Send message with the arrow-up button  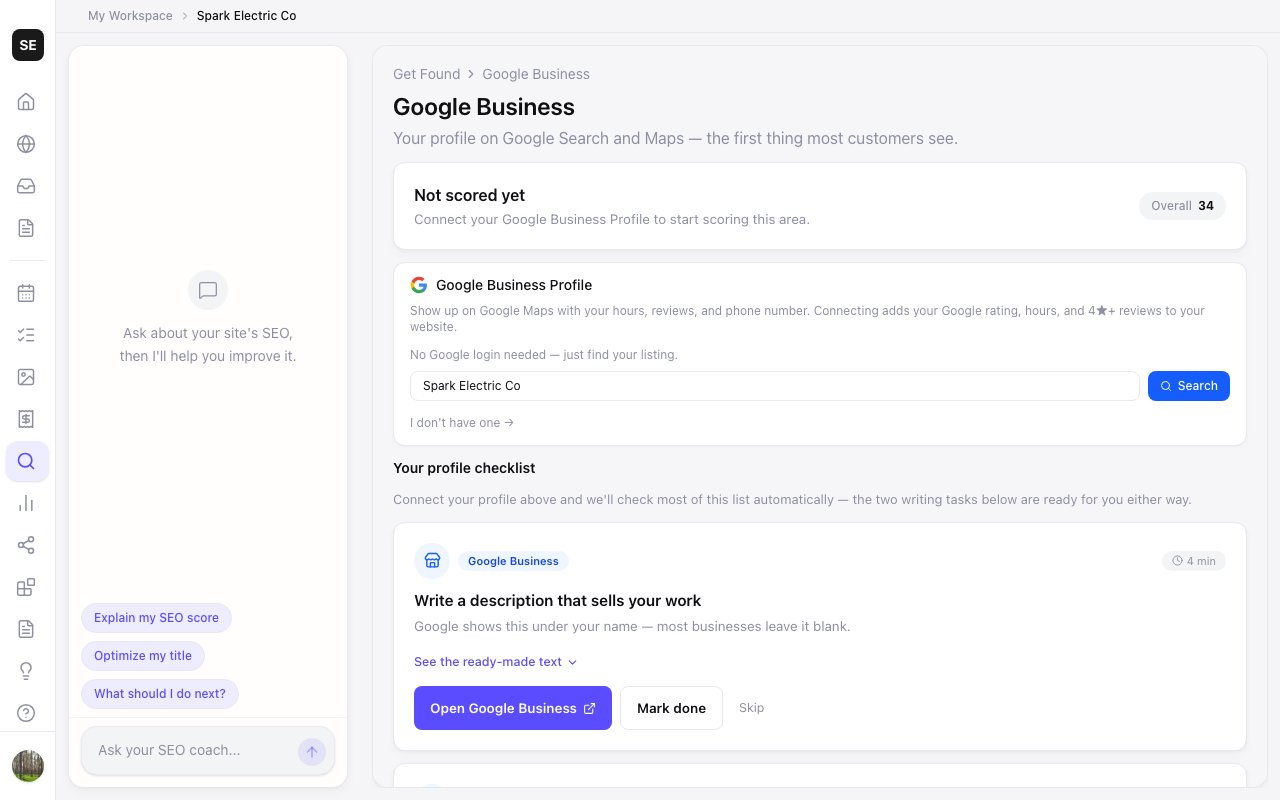[312, 752]
